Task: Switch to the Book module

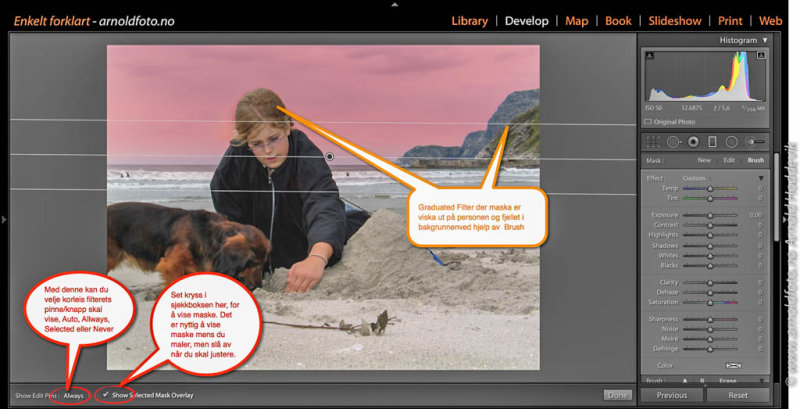Action: pos(618,21)
